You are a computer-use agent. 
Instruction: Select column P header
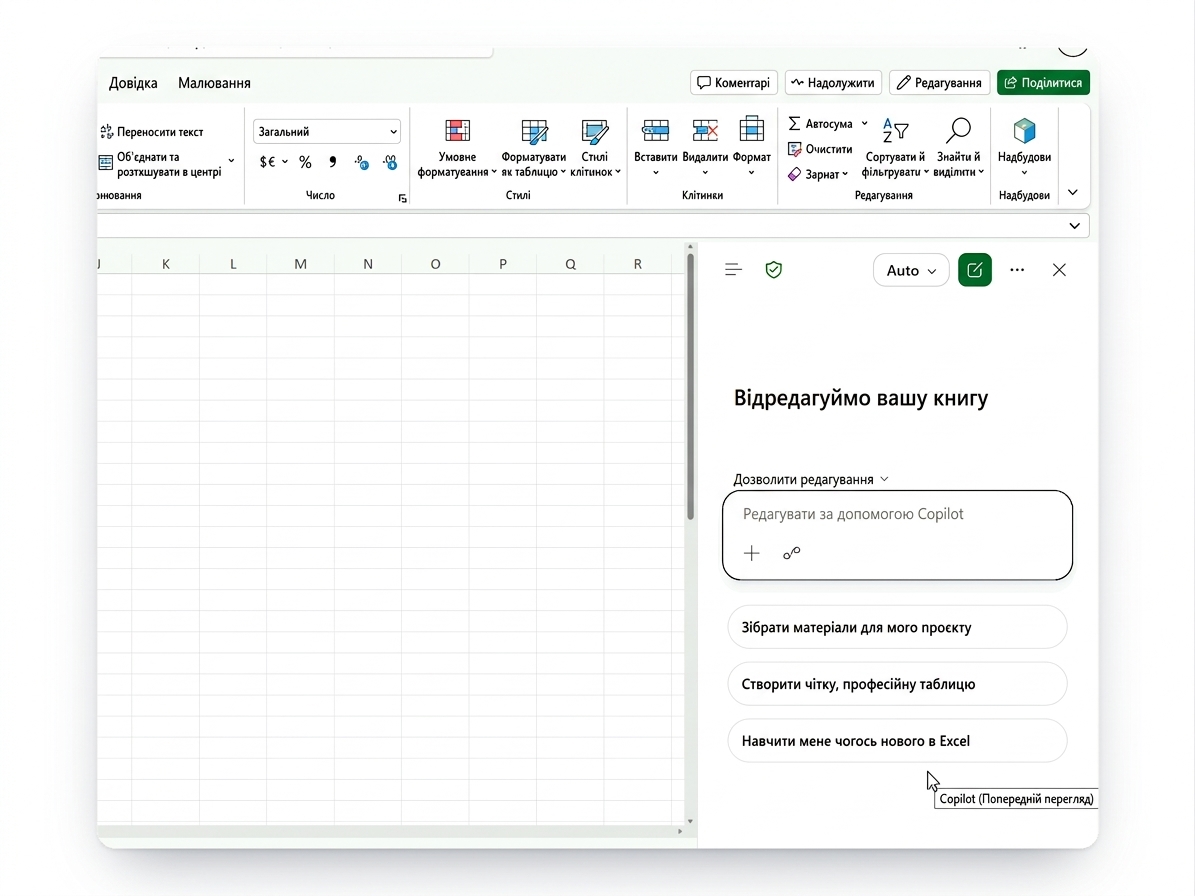click(x=502, y=264)
